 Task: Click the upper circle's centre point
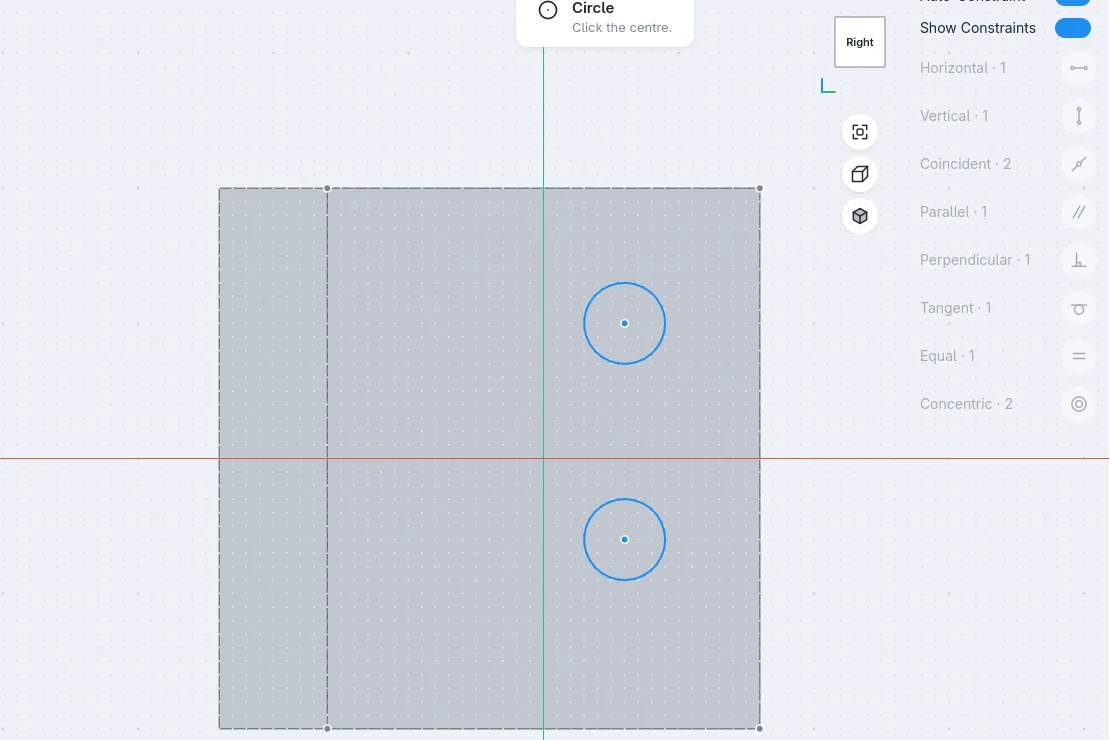624,324
